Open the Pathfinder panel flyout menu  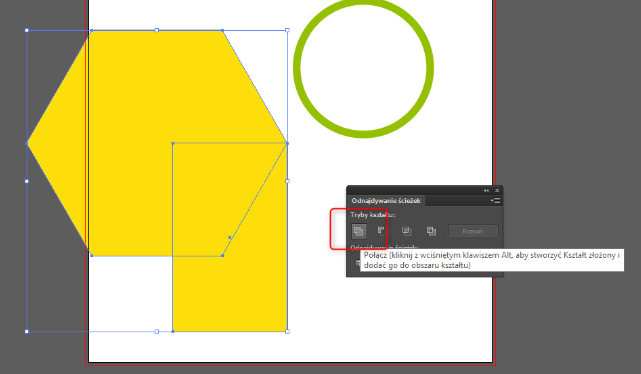tap(495, 200)
